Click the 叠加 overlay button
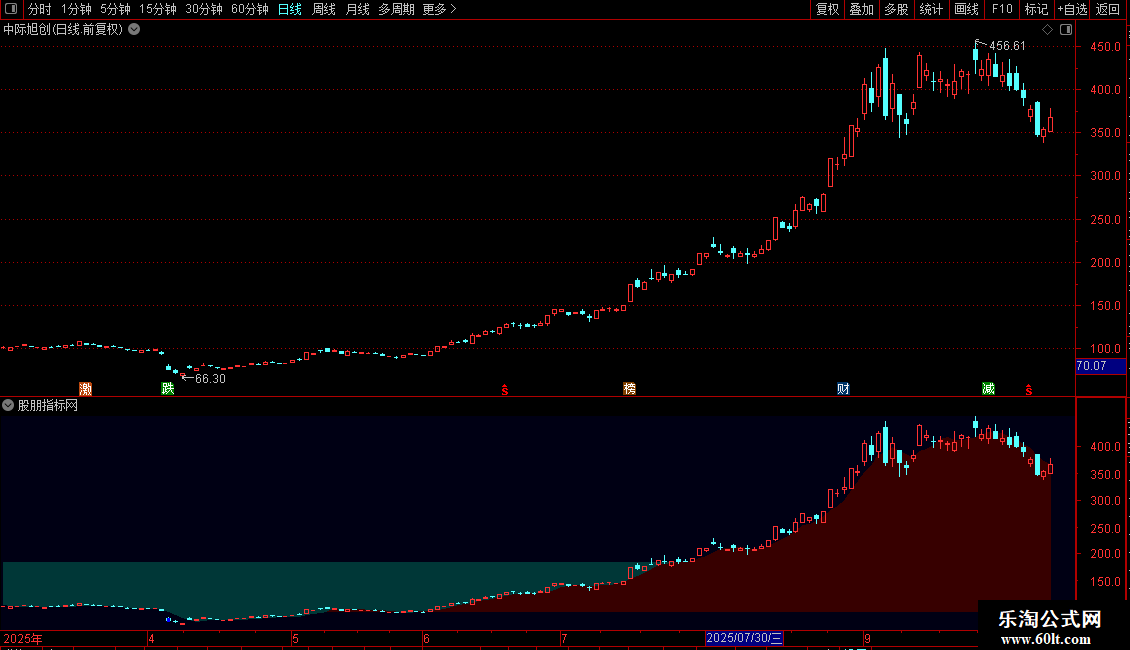 [861, 9]
